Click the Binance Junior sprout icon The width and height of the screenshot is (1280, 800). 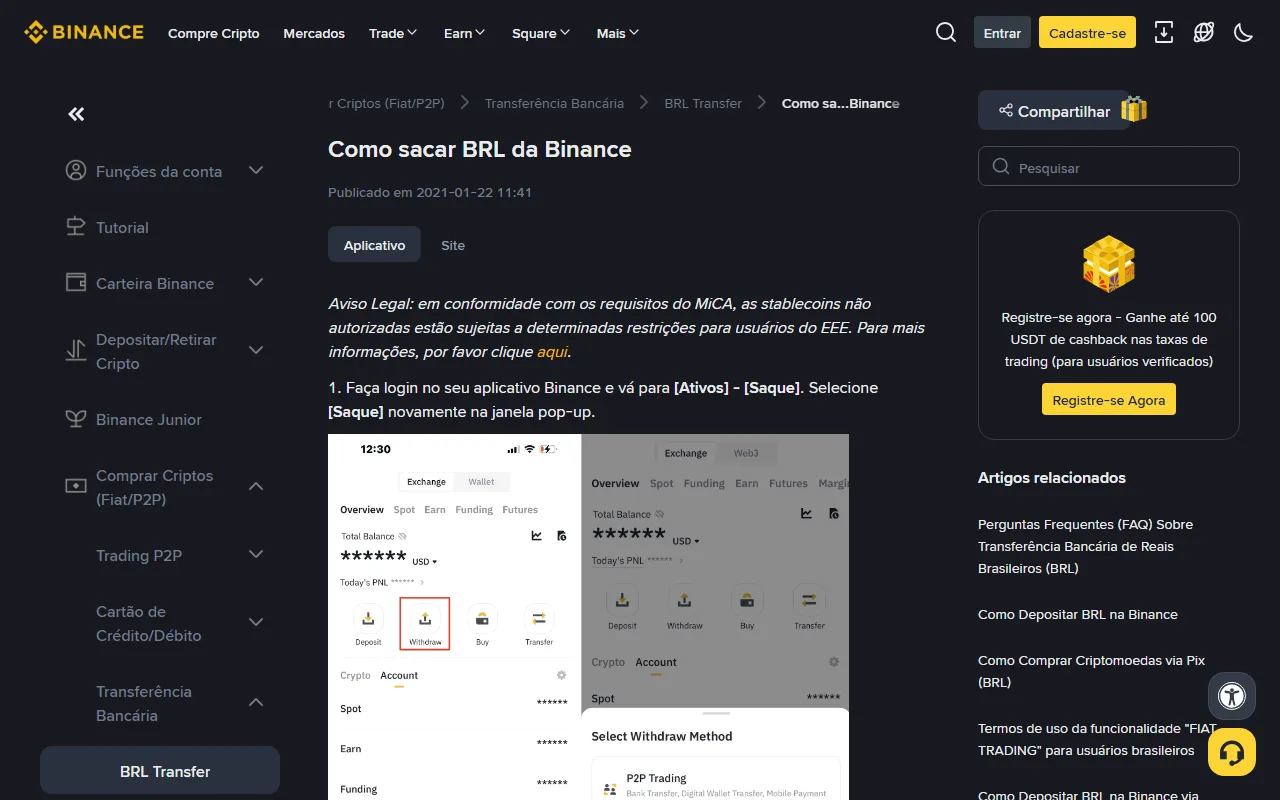coord(76,418)
